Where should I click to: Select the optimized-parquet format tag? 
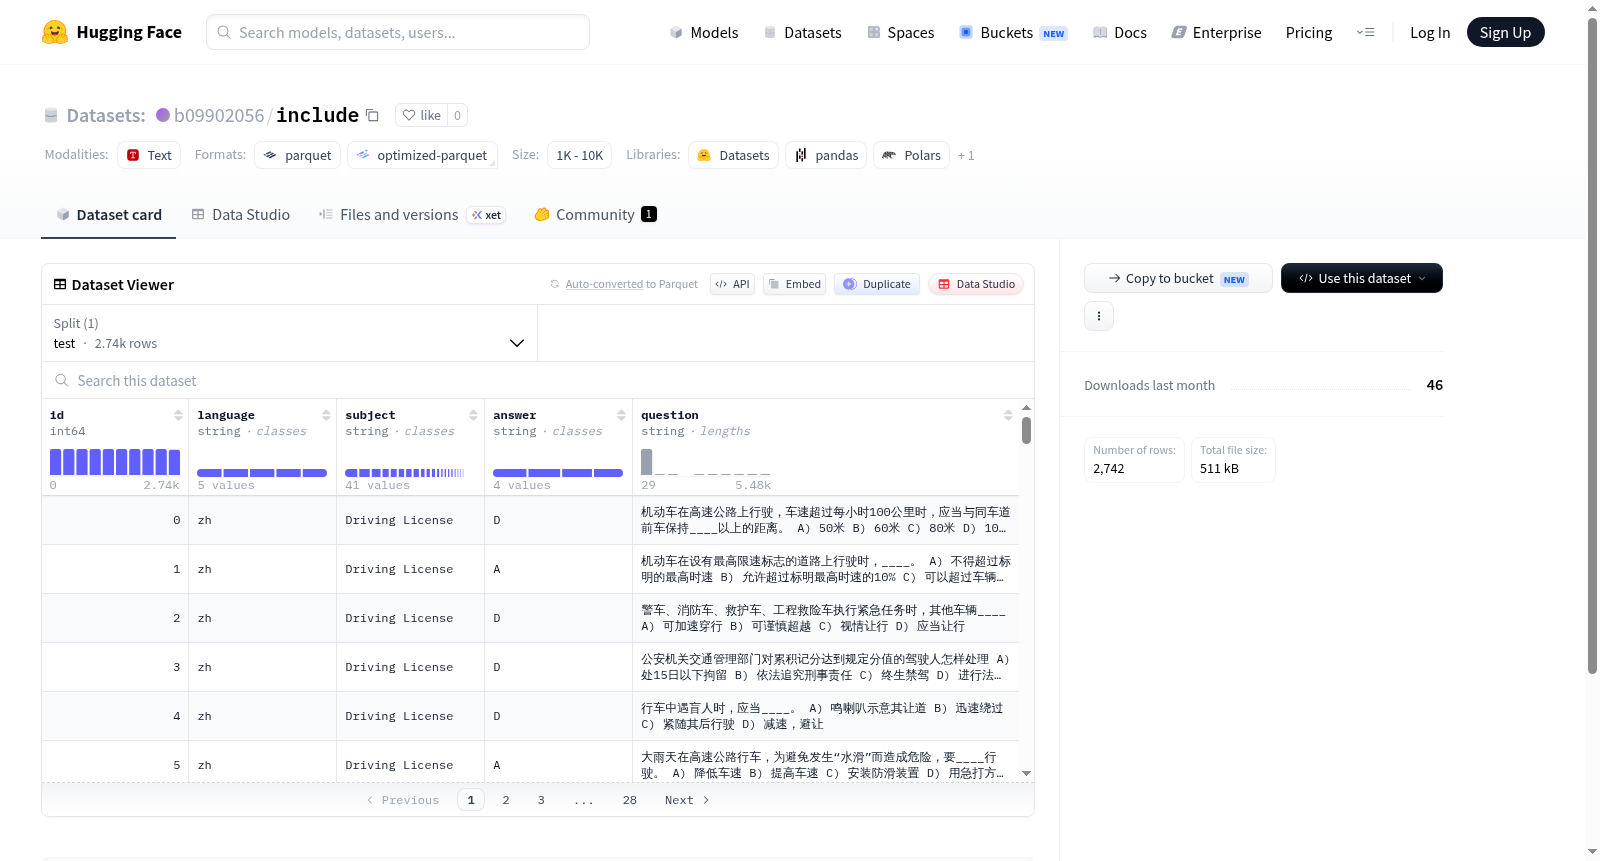[422, 155]
